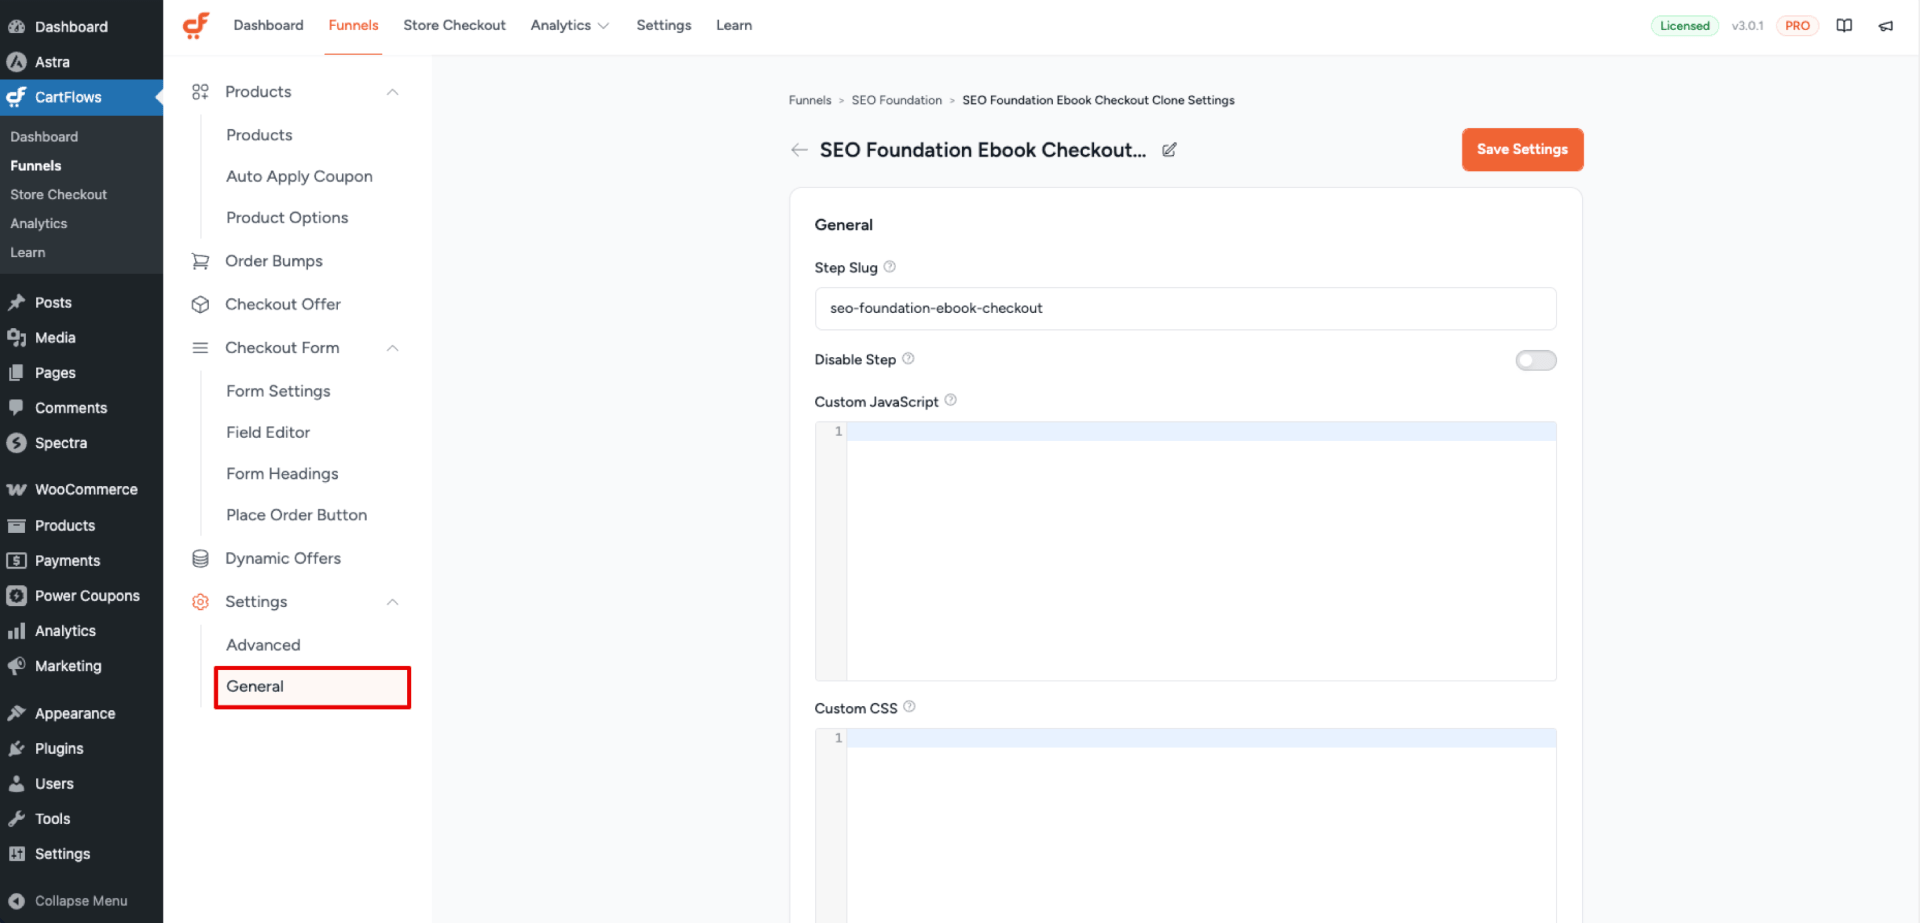
Task: Open the Learn tab in the top nav
Action: pos(734,25)
